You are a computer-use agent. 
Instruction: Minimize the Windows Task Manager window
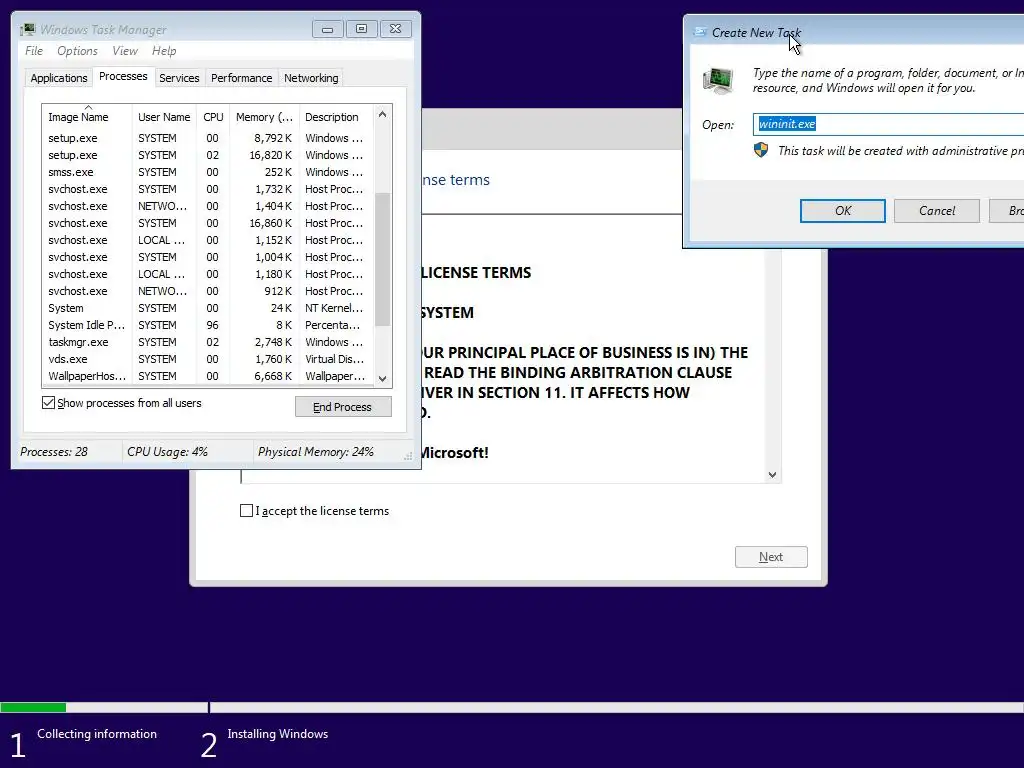pos(327,29)
